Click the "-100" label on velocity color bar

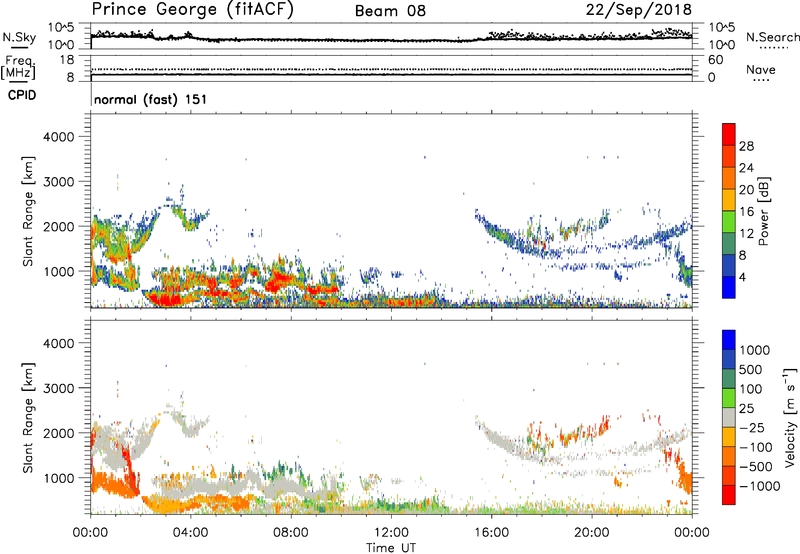(756, 447)
